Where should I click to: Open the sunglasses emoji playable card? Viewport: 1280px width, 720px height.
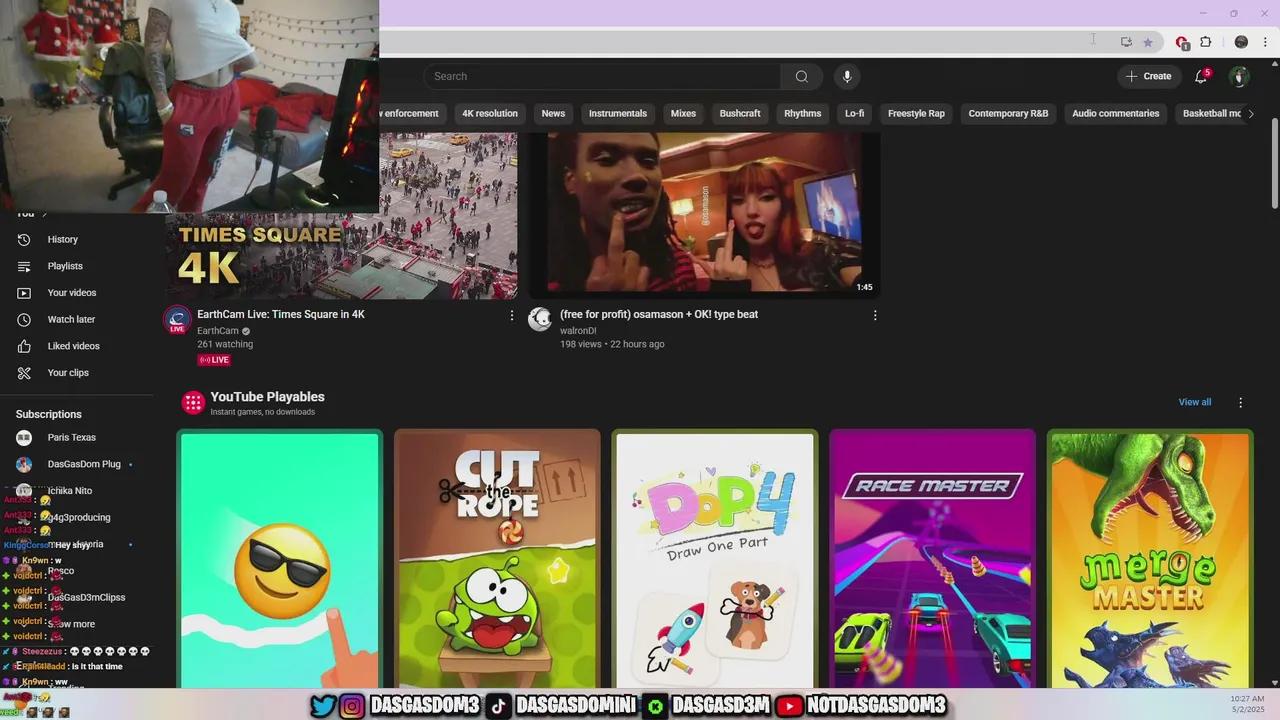280,559
